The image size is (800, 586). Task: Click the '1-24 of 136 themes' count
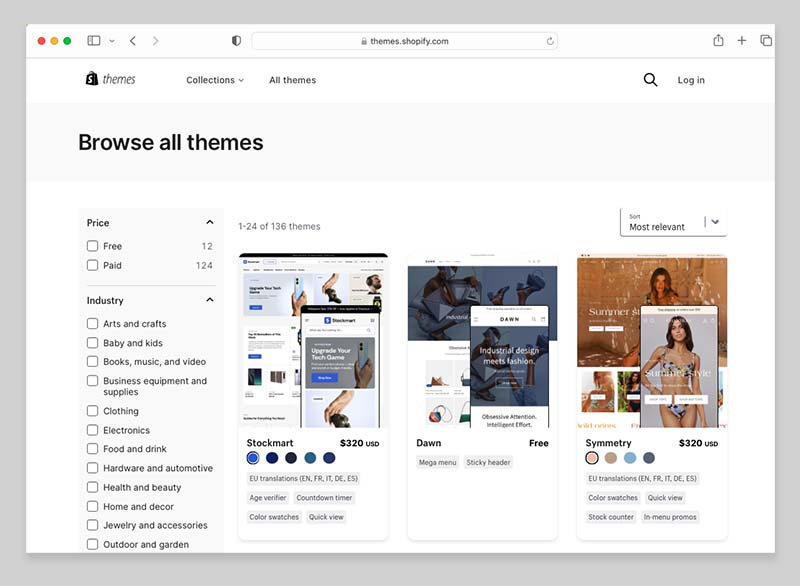point(279,226)
